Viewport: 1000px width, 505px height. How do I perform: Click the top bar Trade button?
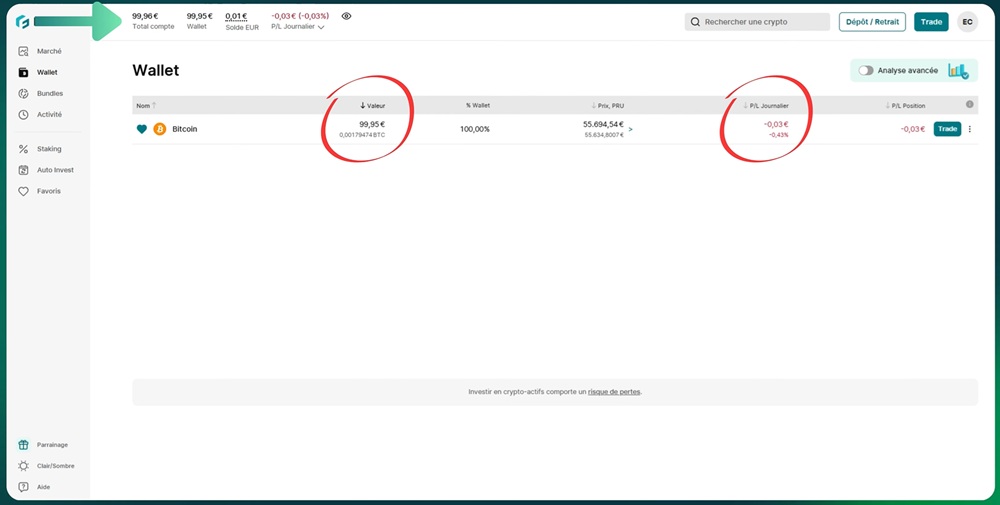pyautogui.click(x=931, y=22)
